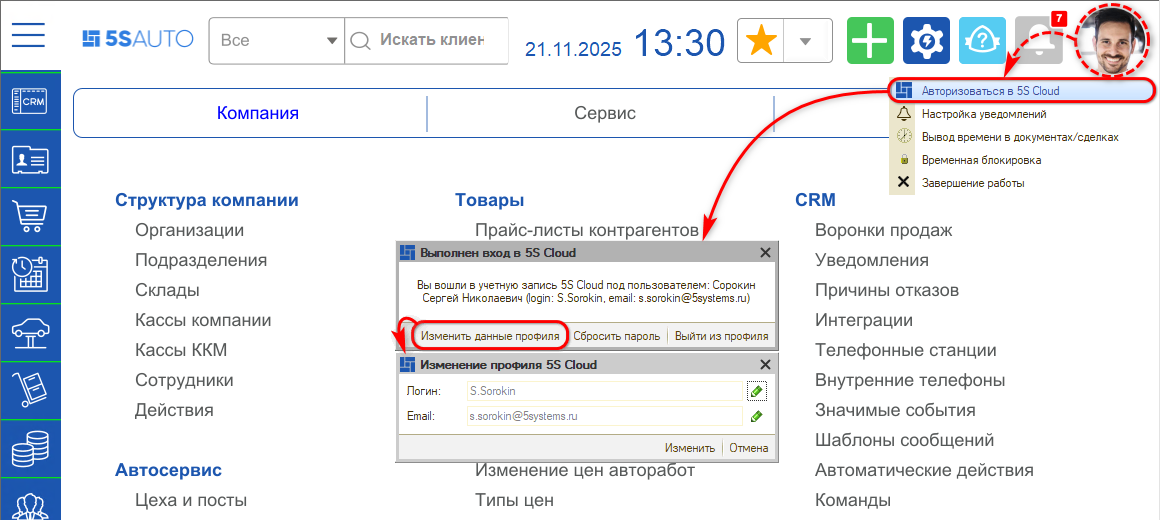Open the 'Изменение цен авторабот' link
The image size is (1160, 520).
pyautogui.click(x=585, y=470)
